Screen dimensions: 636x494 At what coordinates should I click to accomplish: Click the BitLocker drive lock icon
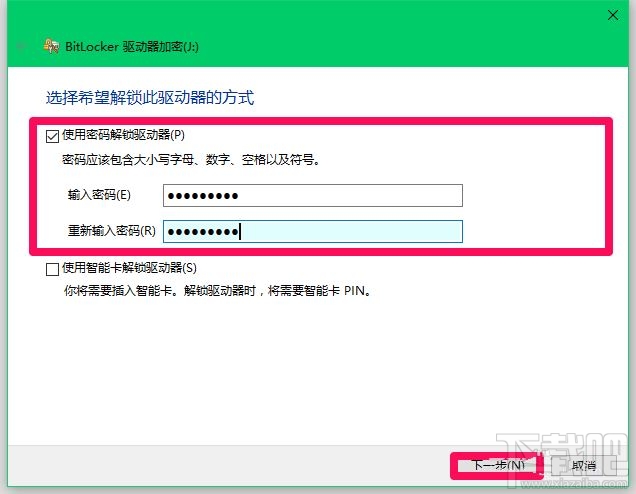click(x=50, y=46)
